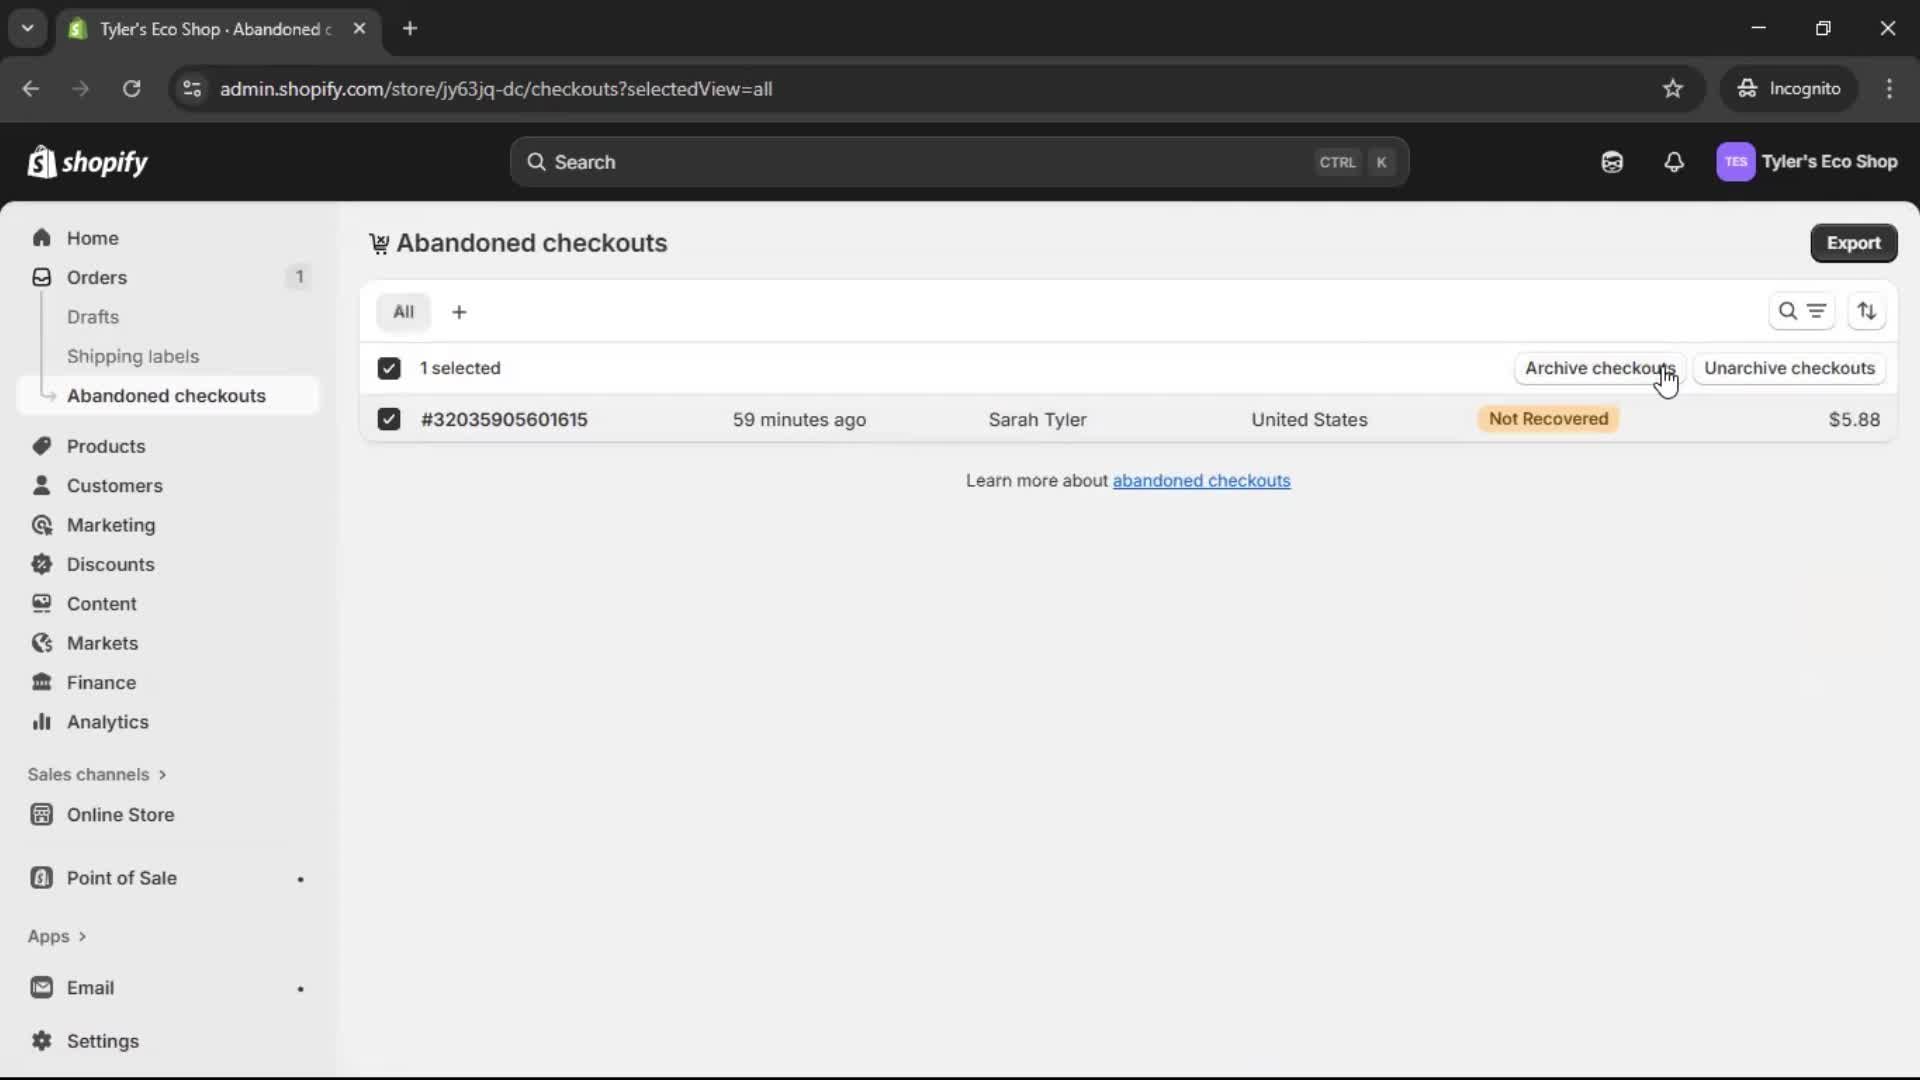Open the notifications bell
The image size is (1920, 1080).
pyautogui.click(x=1675, y=162)
